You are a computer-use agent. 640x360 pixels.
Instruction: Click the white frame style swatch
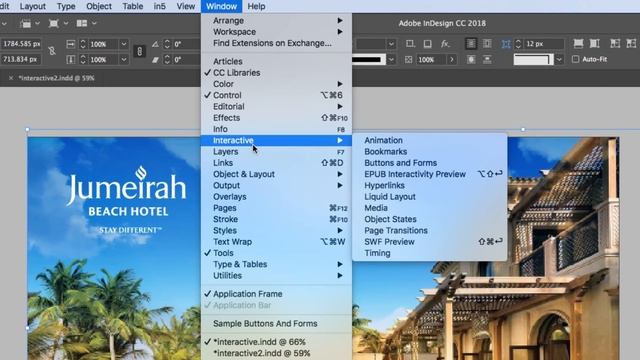tap(533, 60)
